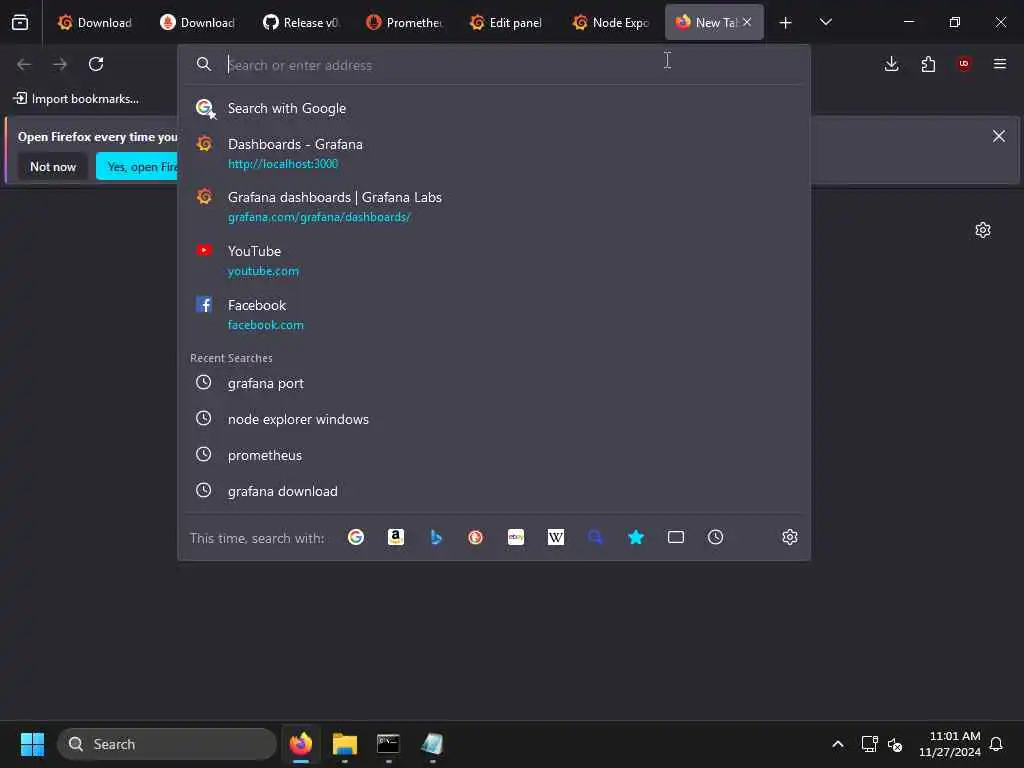Switch to the Prometheus Download tab with red icon
Viewport: 1024px width, 768px height.
point(197,22)
